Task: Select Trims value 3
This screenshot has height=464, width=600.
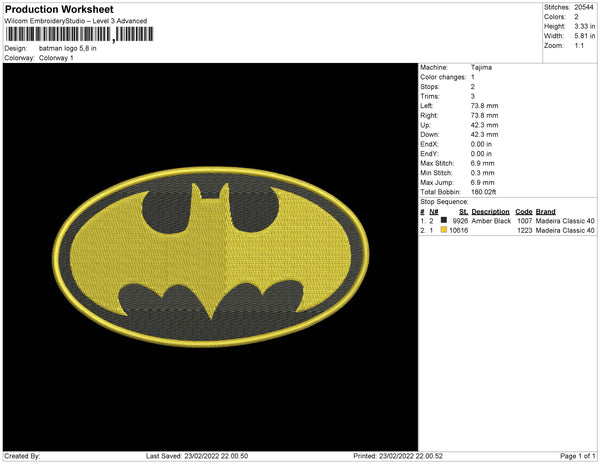Action: 473,96
